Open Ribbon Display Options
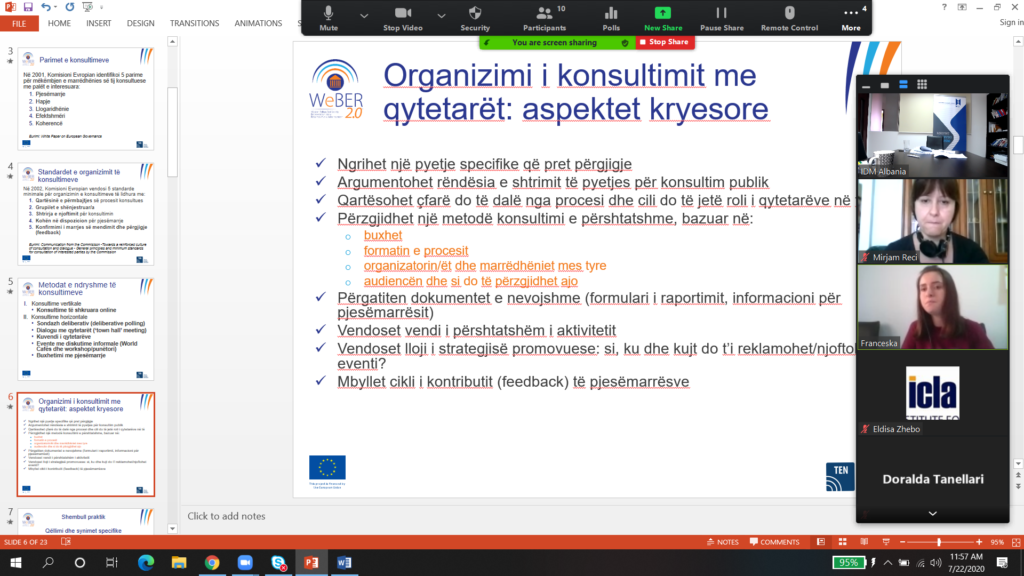1024x576 pixels. [x=962, y=7]
